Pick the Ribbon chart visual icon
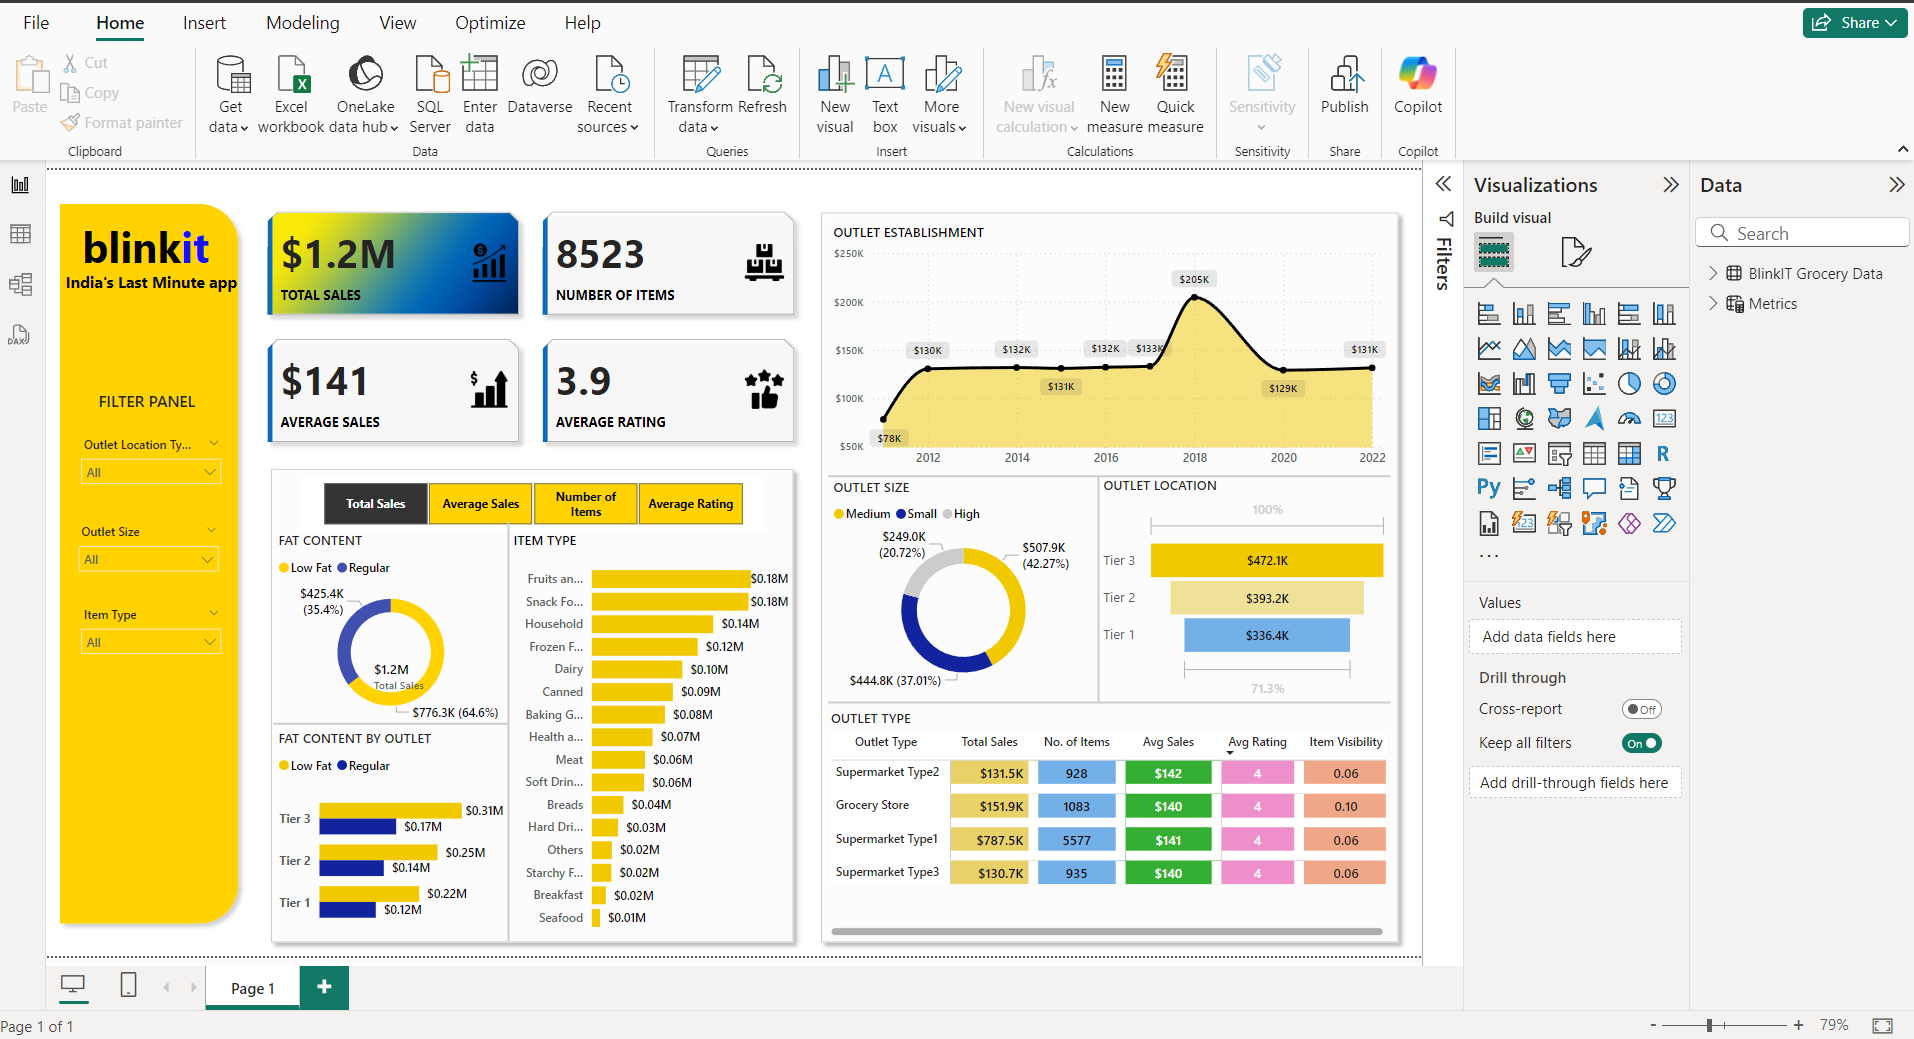The image size is (1914, 1039). click(x=1489, y=384)
